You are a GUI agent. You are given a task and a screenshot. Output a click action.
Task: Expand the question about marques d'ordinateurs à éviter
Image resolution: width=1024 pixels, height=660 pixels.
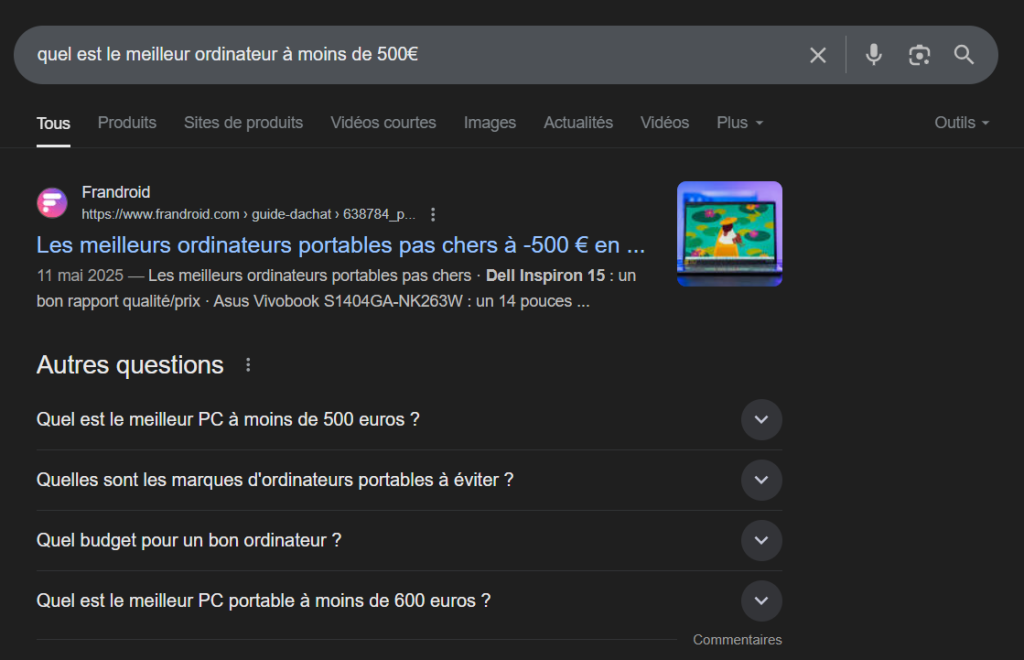point(761,480)
